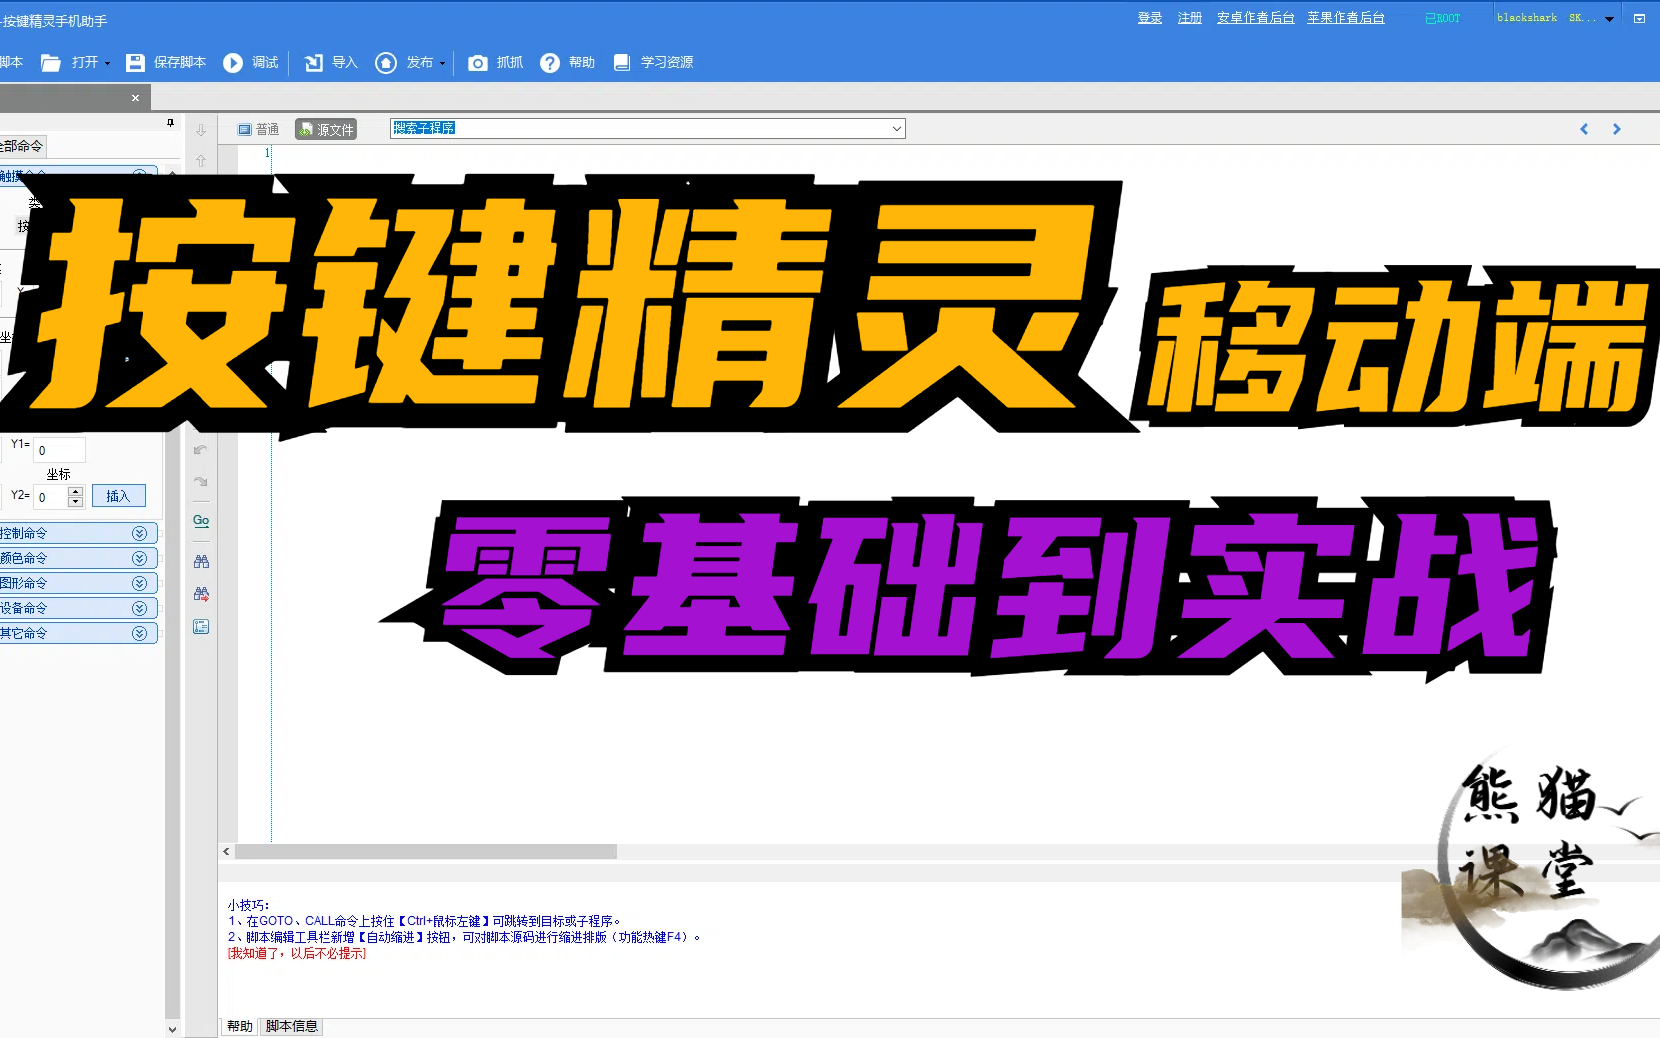The image size is (1660, 1038).
Task: Click the Y1 coordinate input field
Action: [59, 450]
